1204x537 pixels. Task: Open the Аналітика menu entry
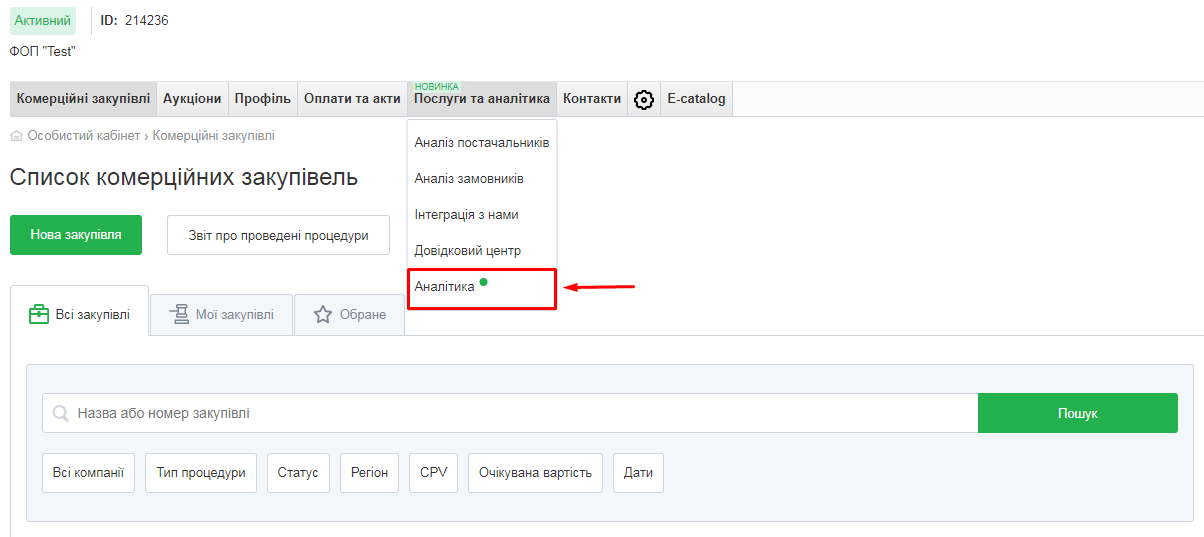coord(445,286)
